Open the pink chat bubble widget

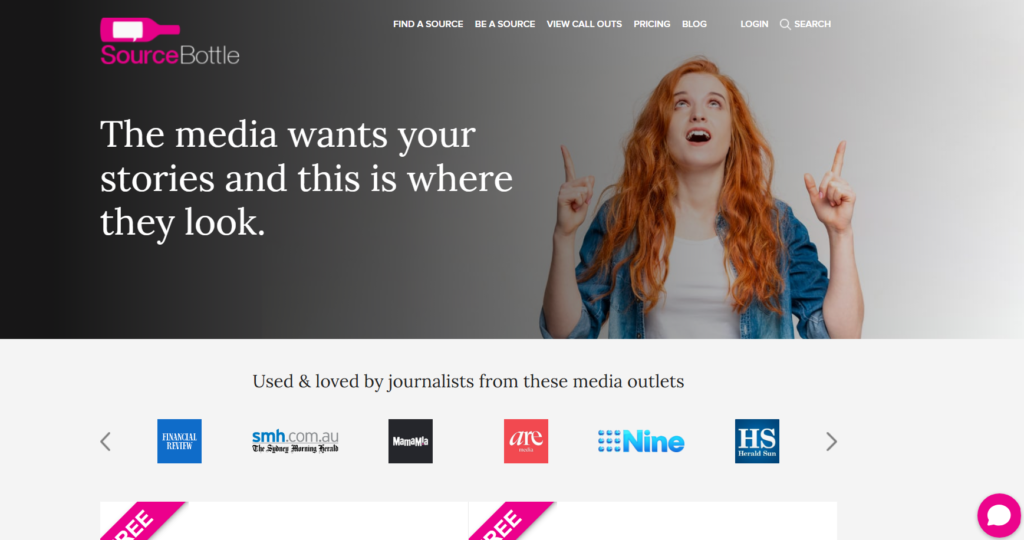[998, 515]
